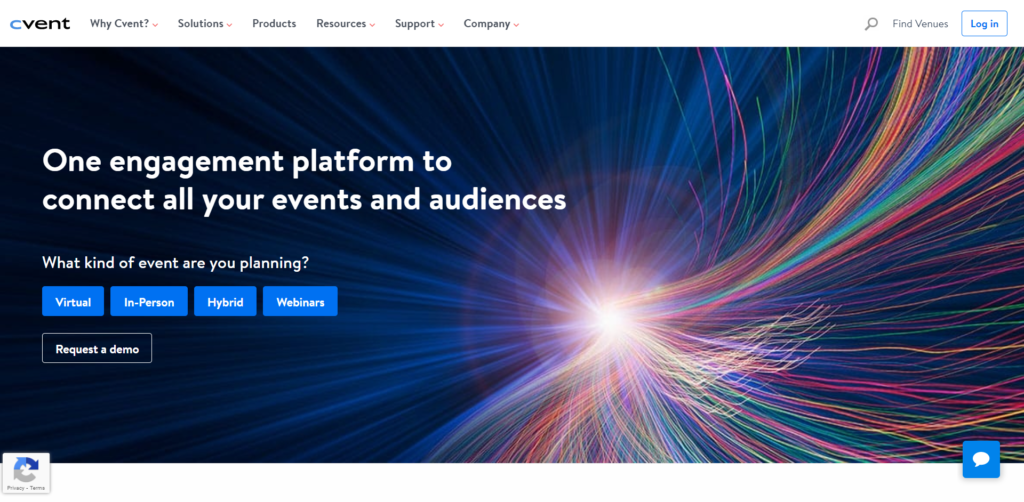Open the search magnifier icon
This screenshot has width=1024, height=502.
click(871, 24)
